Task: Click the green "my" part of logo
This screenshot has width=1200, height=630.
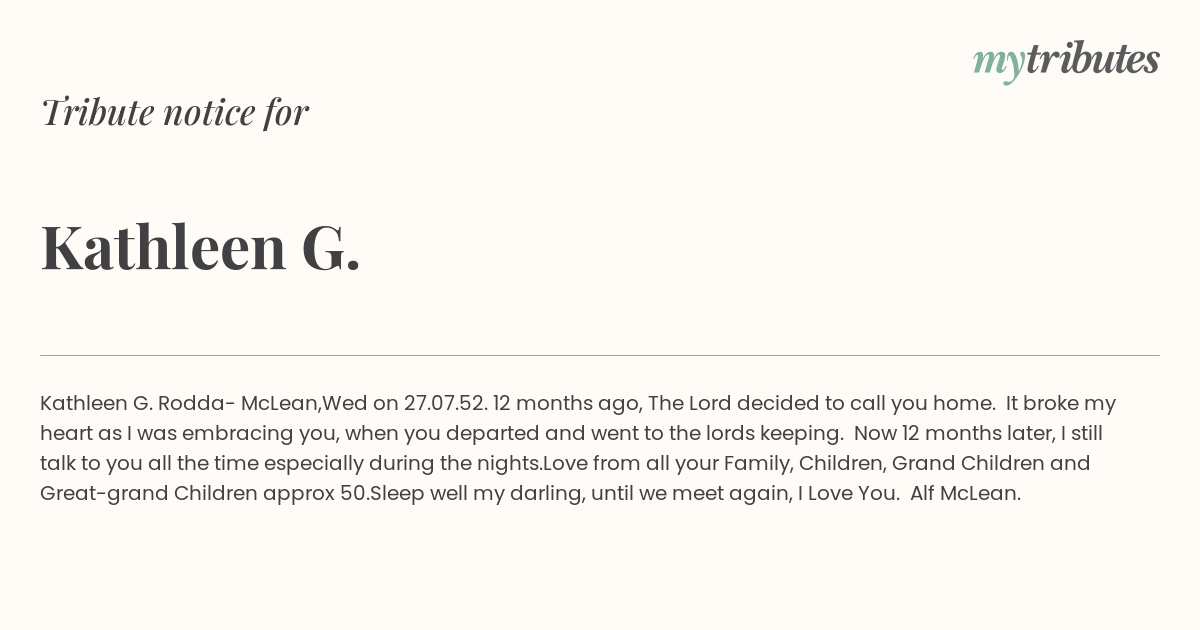Action: (x=999, y=64)
